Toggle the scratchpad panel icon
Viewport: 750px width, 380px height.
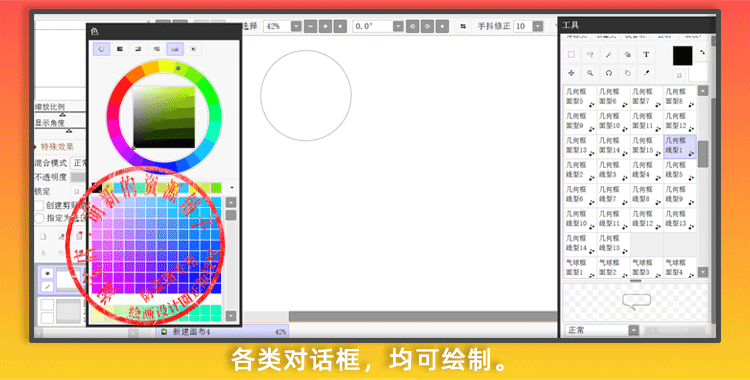193,49
